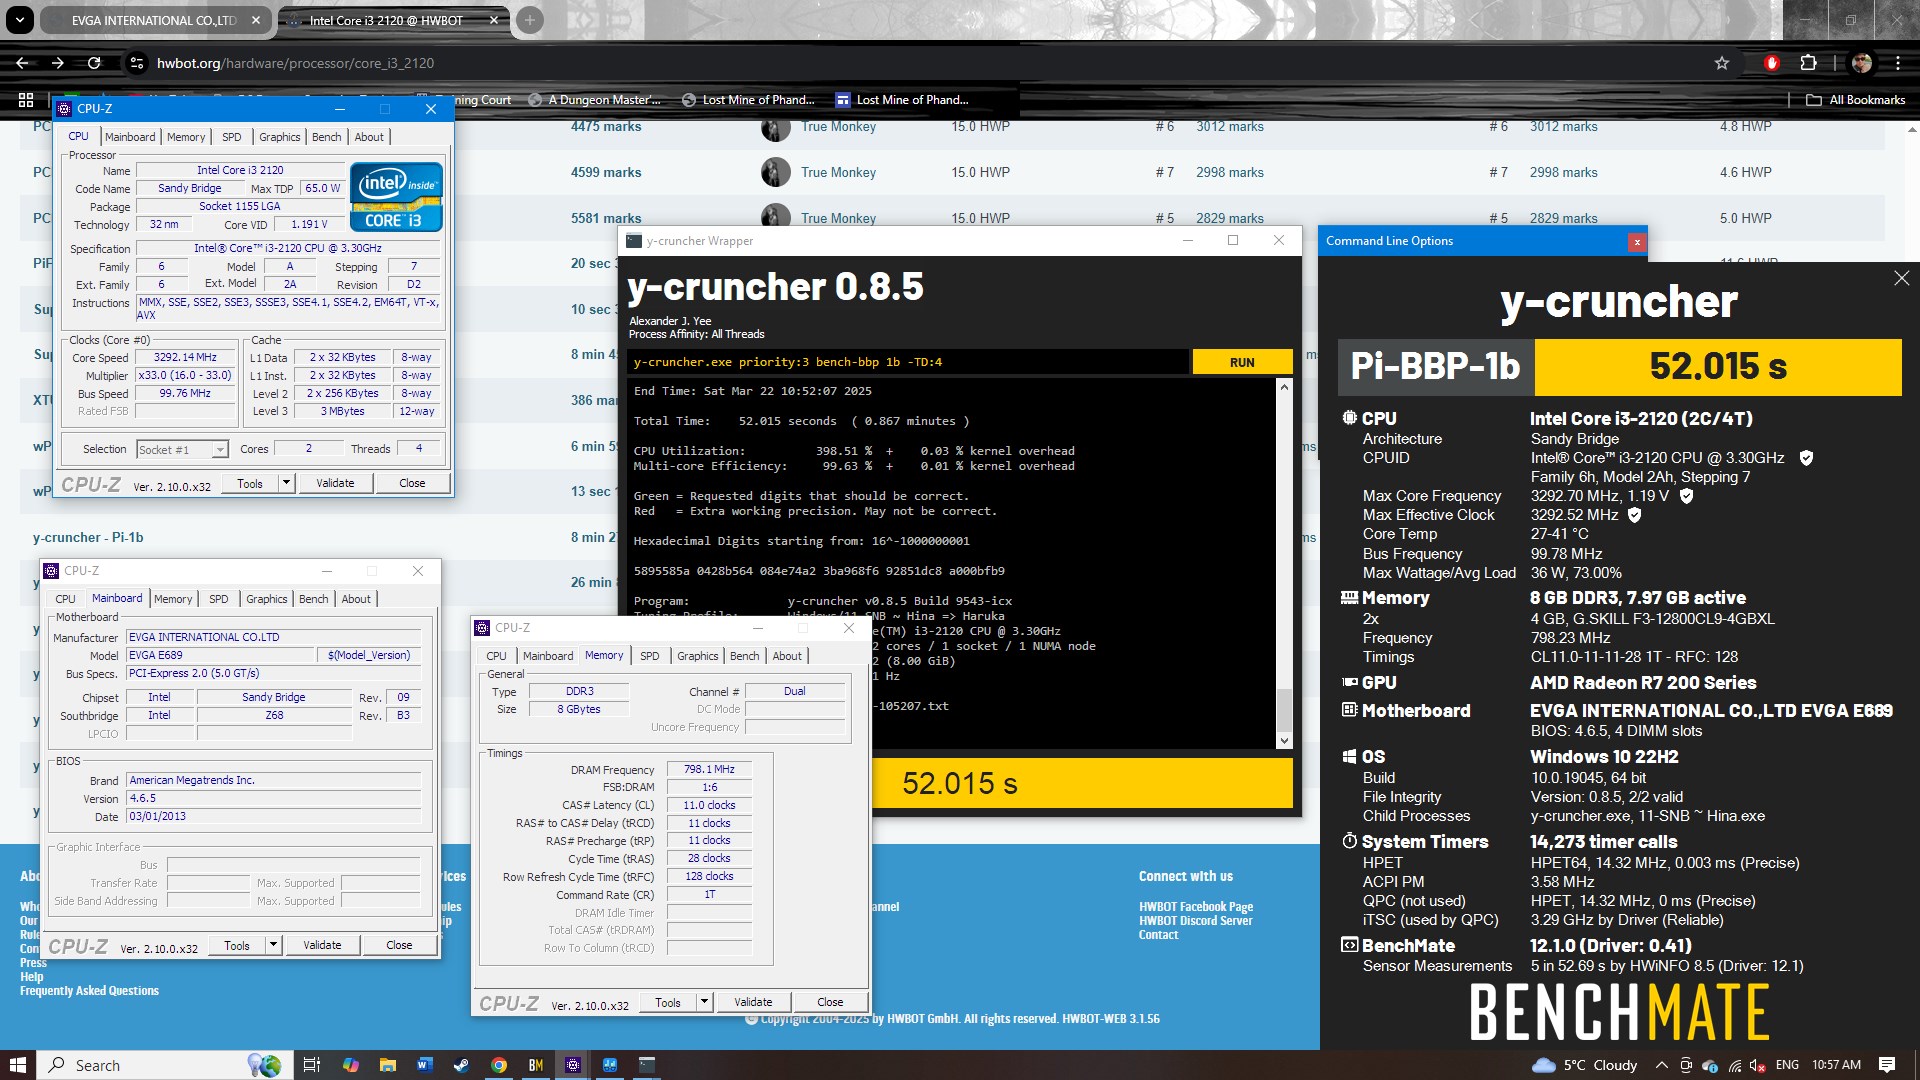
Task: Click the down arrow of y-cruncher console scrollbar
Action: (1284, 741)
